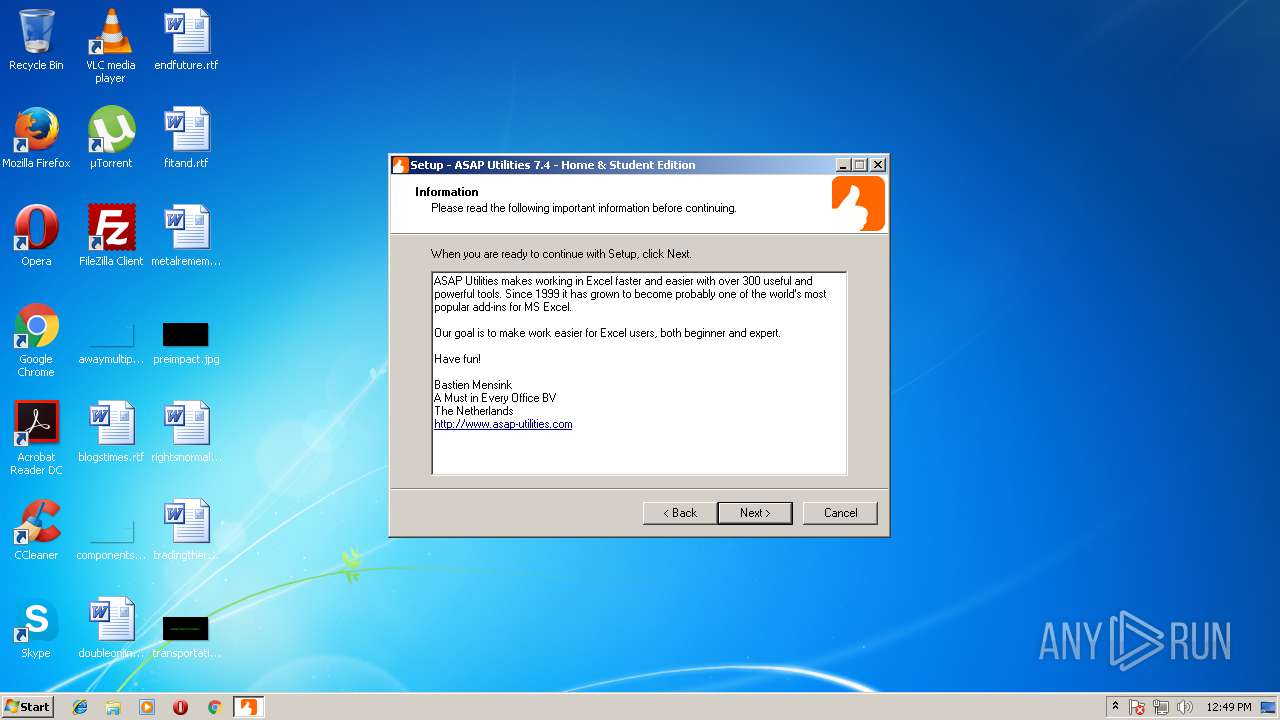Launch Skype desktop shortcut

pyautogui.click(x=36, y=628)
